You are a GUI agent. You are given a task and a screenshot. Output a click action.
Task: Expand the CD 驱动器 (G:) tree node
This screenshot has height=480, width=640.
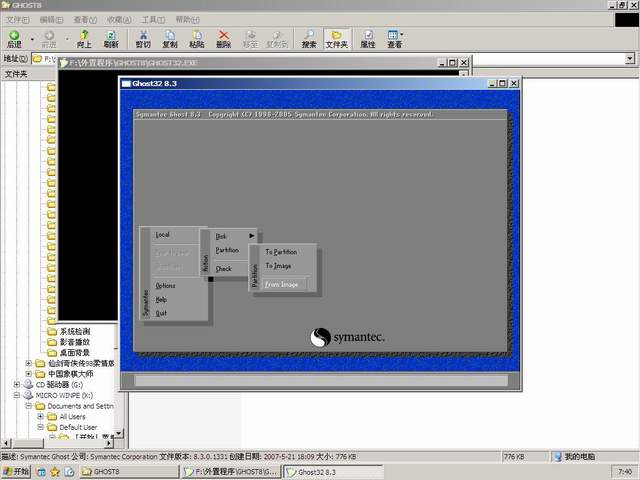(x=17, y=384)
